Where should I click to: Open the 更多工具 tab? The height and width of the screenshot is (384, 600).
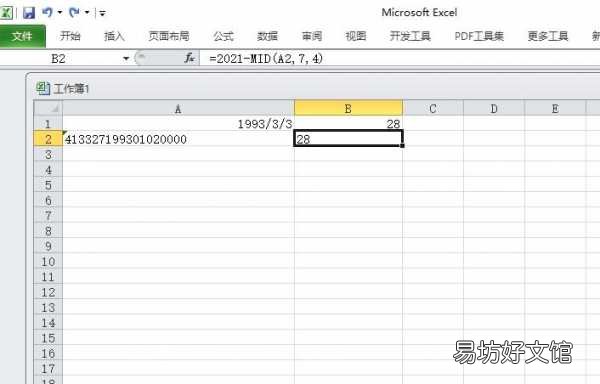[x=548, y=36]
